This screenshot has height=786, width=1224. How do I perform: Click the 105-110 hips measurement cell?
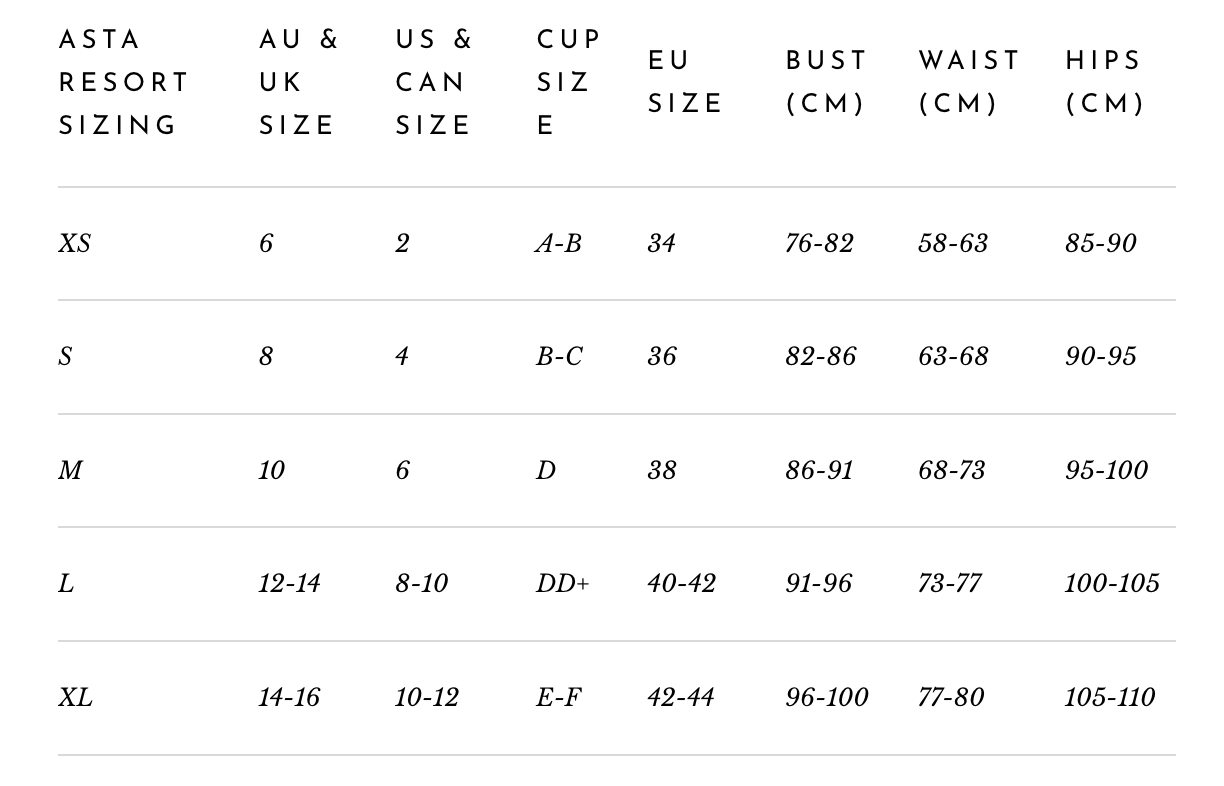(1109, 697)
